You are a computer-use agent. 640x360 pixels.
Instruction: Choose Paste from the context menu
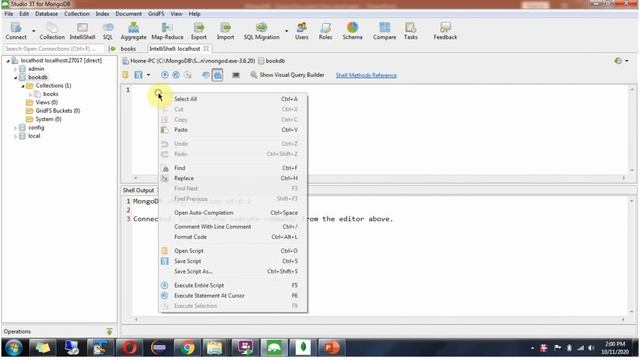[233, 130]
